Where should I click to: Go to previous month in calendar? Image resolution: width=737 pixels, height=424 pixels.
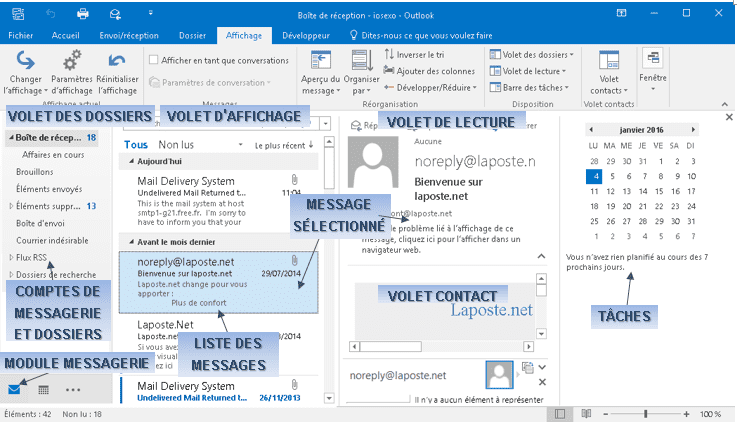click(591, 130)
